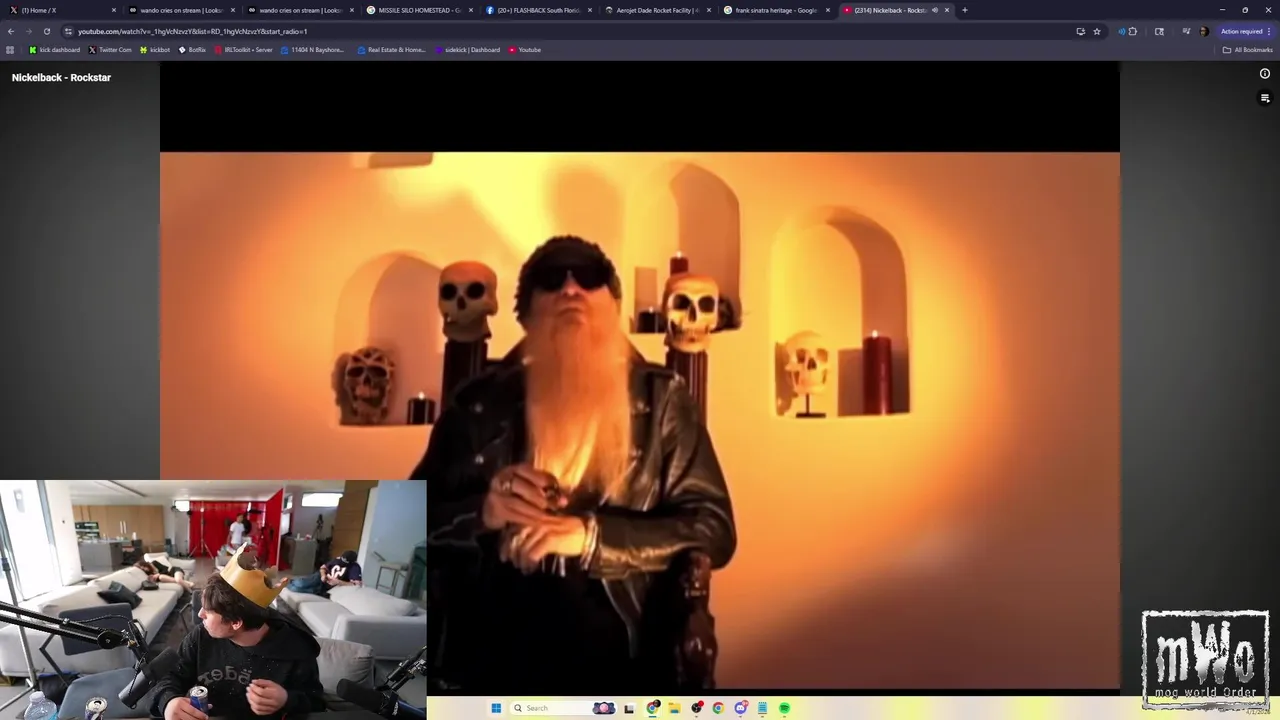The width and height of the screenshot is (1280, 720).
Task: Go back to the previous page
Action: (11, 31)
